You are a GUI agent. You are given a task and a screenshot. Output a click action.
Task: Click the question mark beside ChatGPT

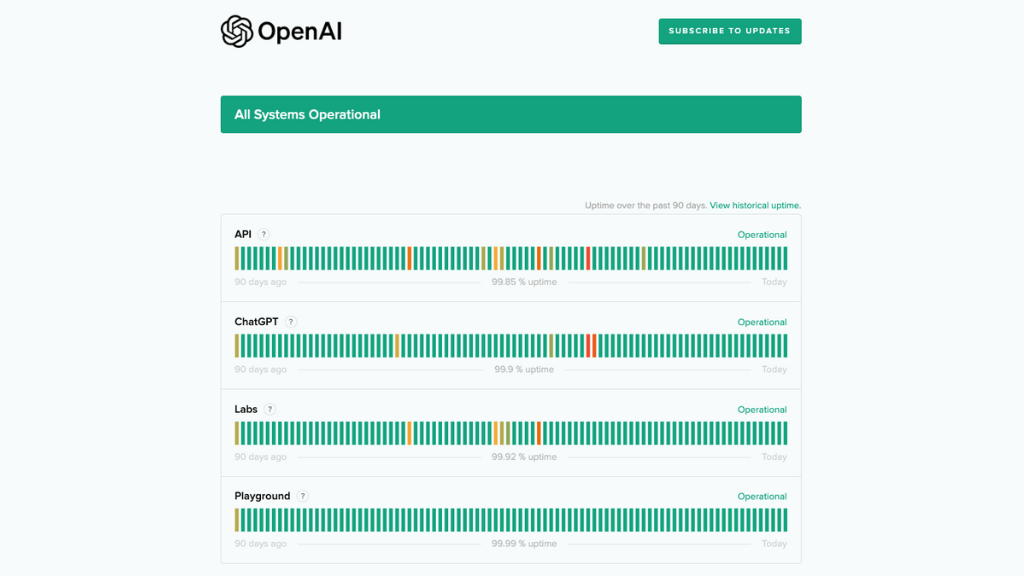[291, 322]
